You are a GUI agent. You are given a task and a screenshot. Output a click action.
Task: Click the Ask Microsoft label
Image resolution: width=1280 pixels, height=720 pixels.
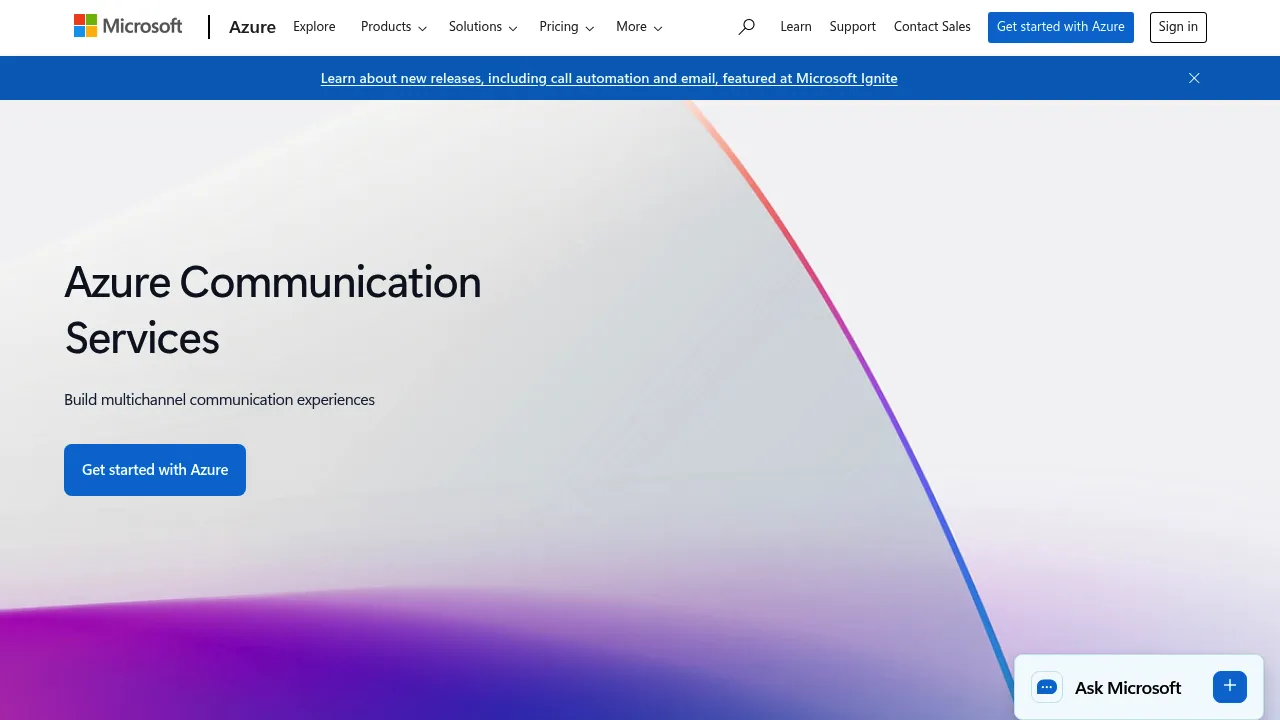click(x=1128, y=688)
